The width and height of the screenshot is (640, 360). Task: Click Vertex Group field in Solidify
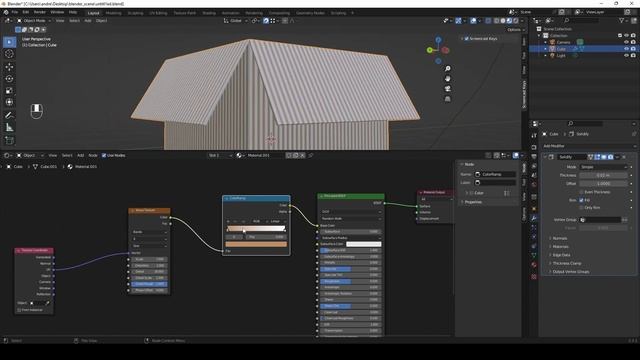click(600, 220)
